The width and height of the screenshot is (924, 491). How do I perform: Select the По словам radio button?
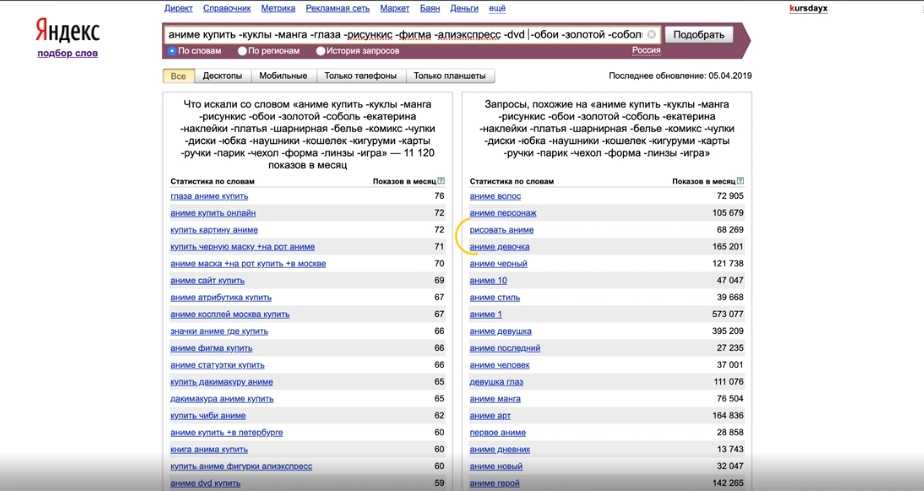tap(172, 50)
